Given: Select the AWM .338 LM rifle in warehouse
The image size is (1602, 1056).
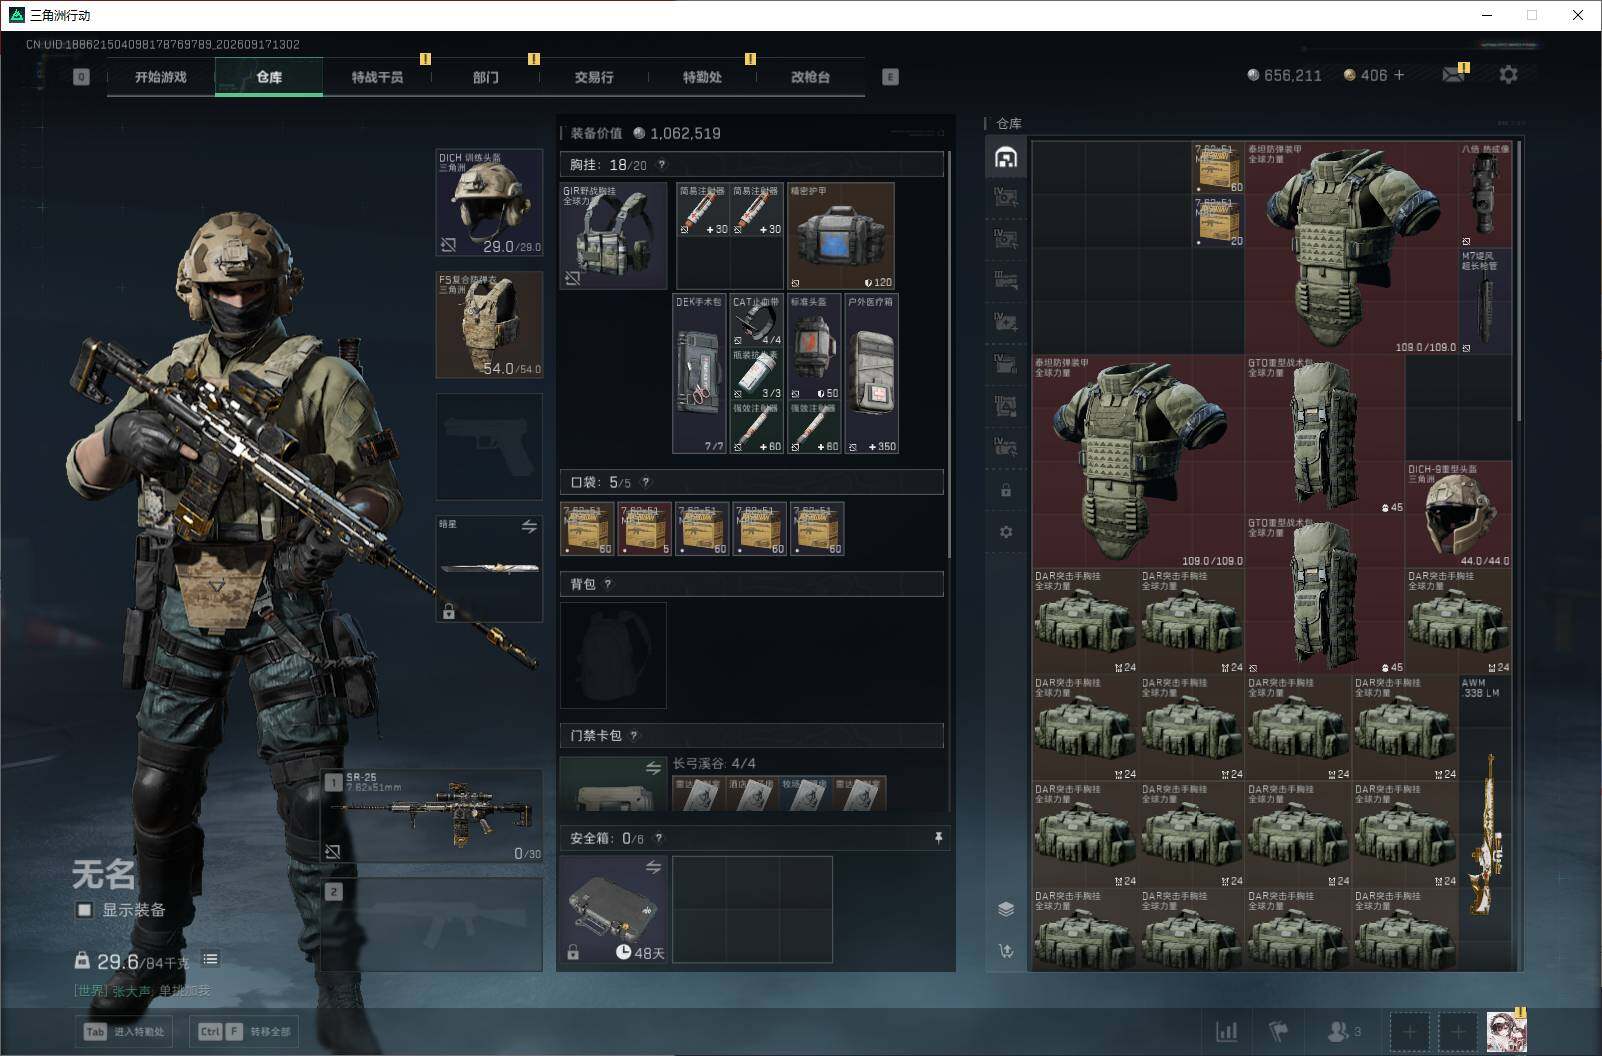Looking at the screenshot, I should [x=1484, y=822].
